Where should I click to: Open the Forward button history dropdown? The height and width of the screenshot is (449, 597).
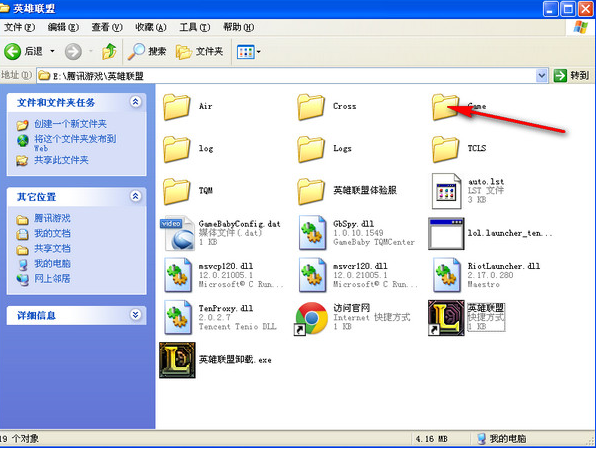91,51
